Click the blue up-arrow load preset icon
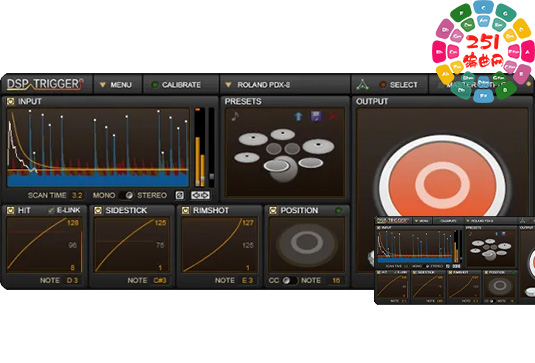This screenshot has height=363, width=535. (x=299, y=116)
